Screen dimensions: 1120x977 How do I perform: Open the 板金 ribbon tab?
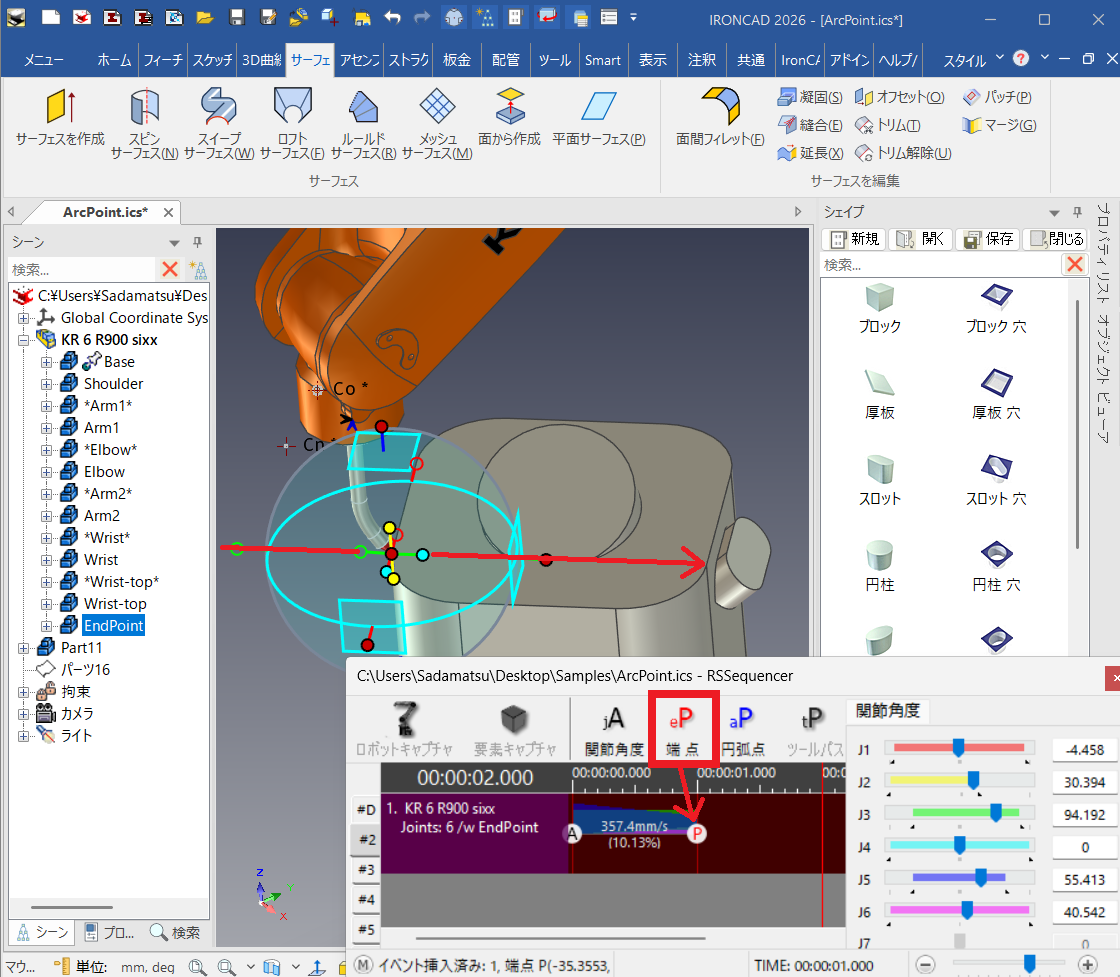(456, 60)
